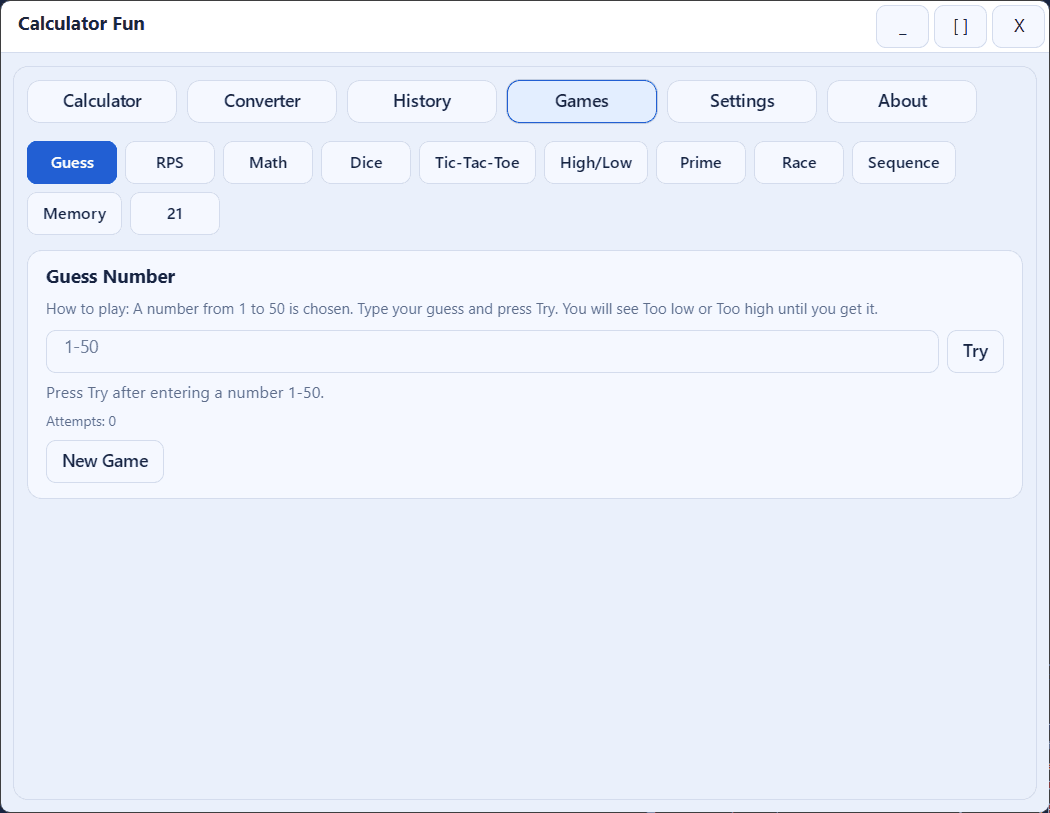The image size is (1050, 813).
Task: Switch to the Math game
Action: click(x=267, y=162)
